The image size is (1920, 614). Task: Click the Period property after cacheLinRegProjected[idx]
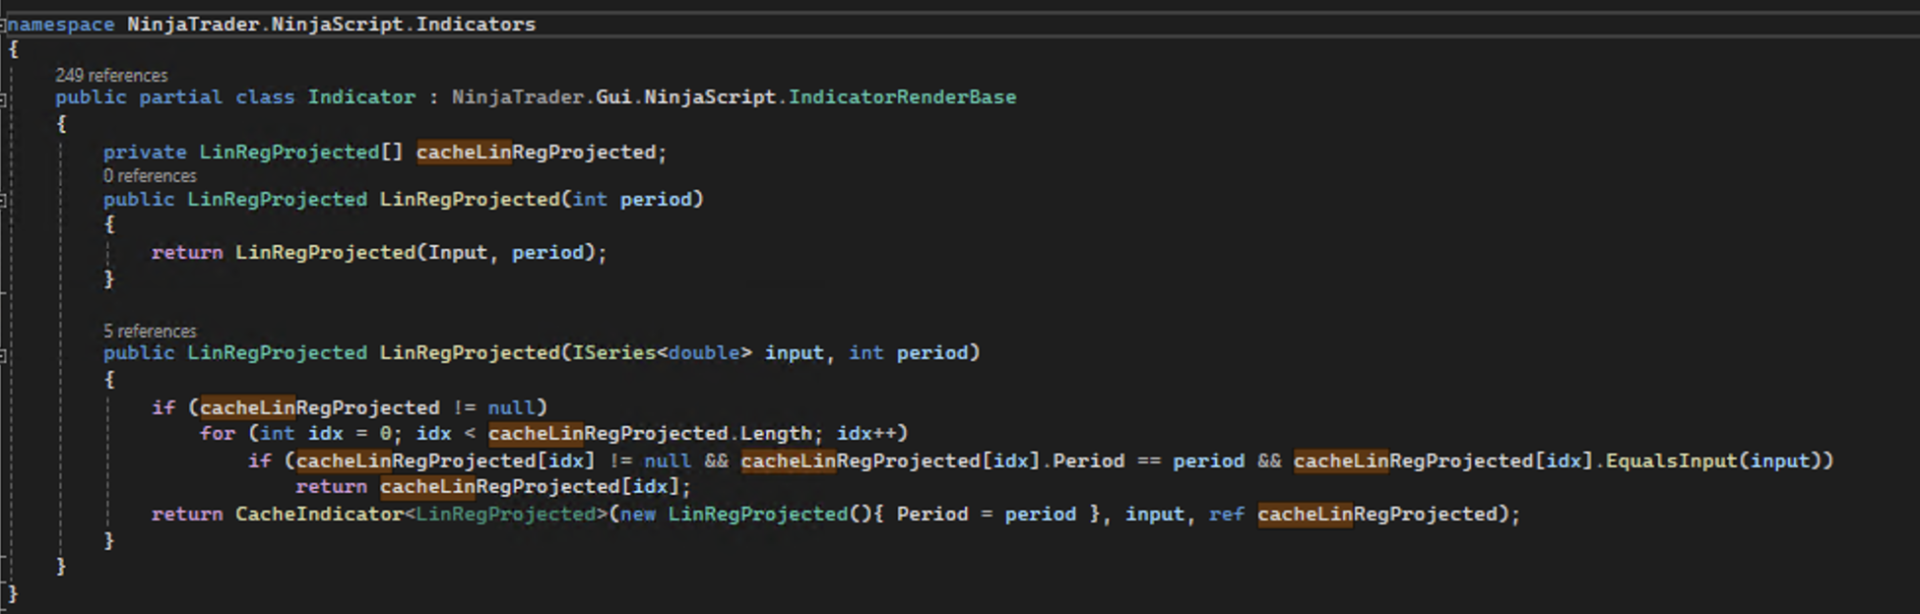pos(1088,460)
